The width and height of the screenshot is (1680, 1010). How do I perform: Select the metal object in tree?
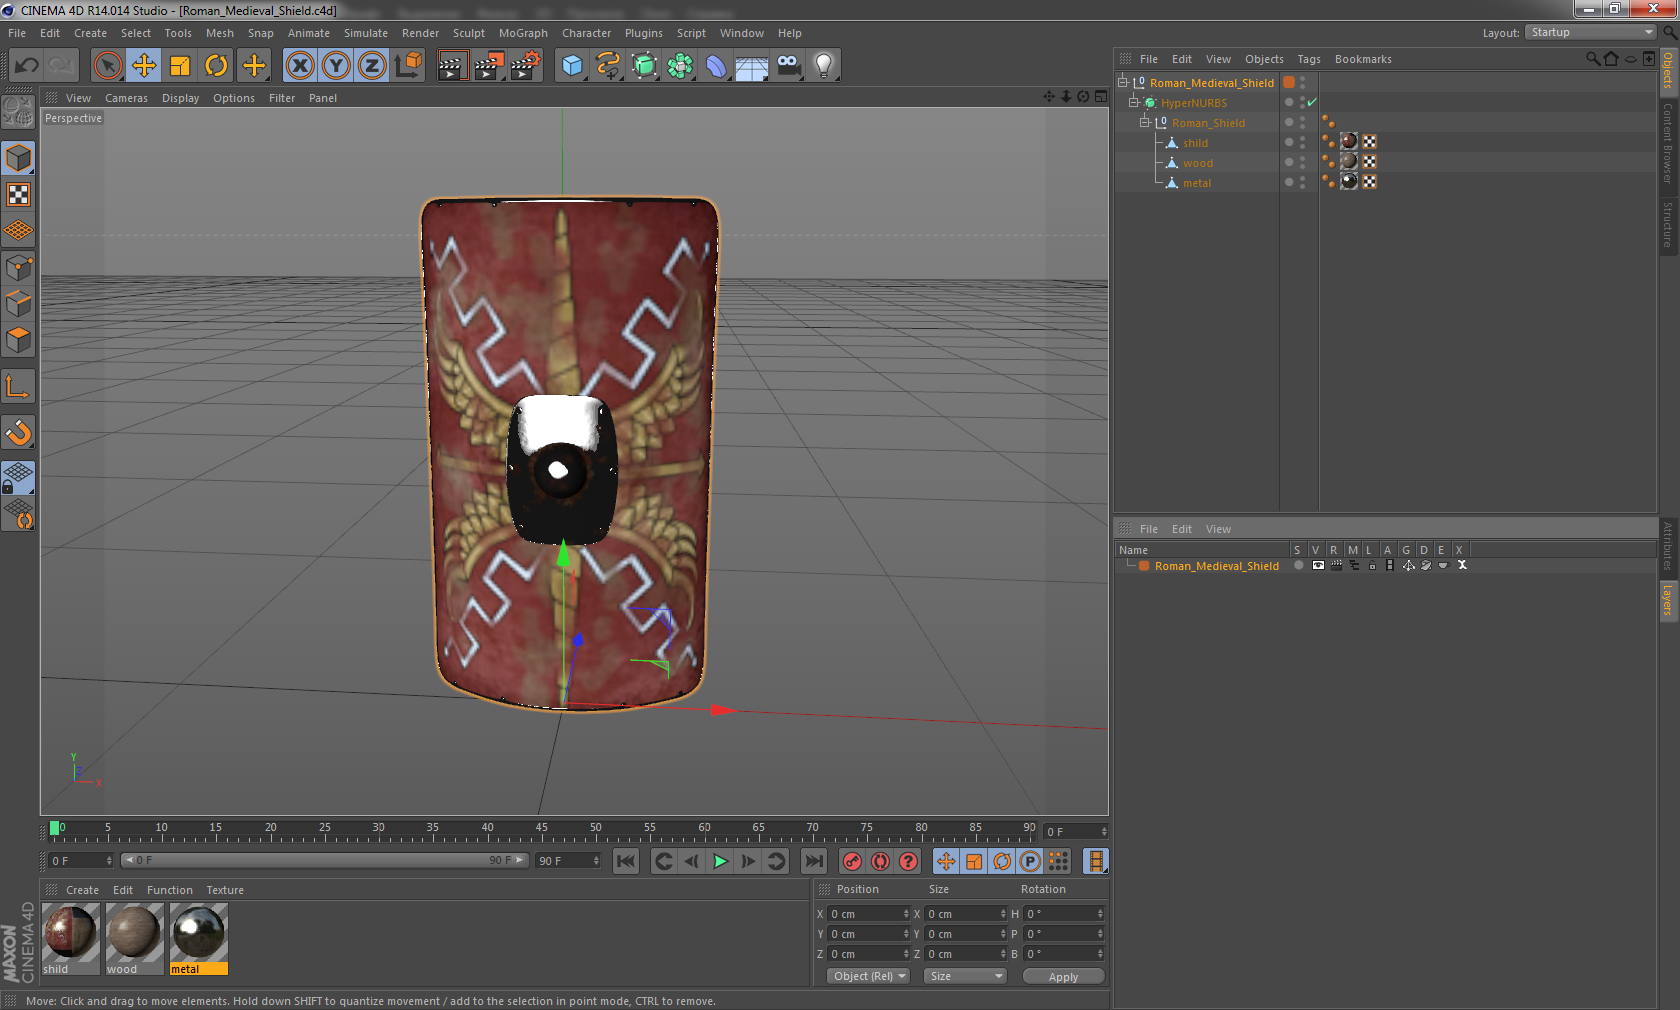pyautogui.click(x=1197, y=183)
